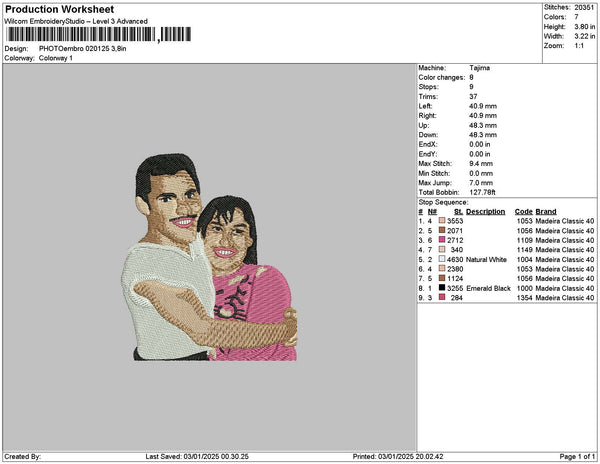
Task: Select thread code 1149
Action: pos(524,250)
